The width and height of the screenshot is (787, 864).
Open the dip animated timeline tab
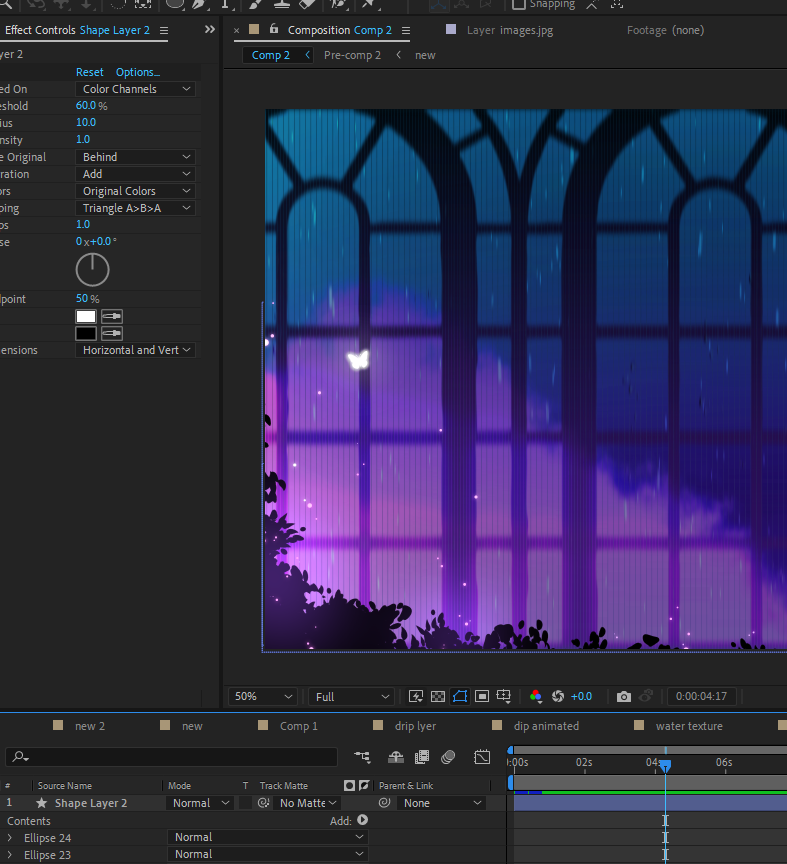click(x=546, y=726)
